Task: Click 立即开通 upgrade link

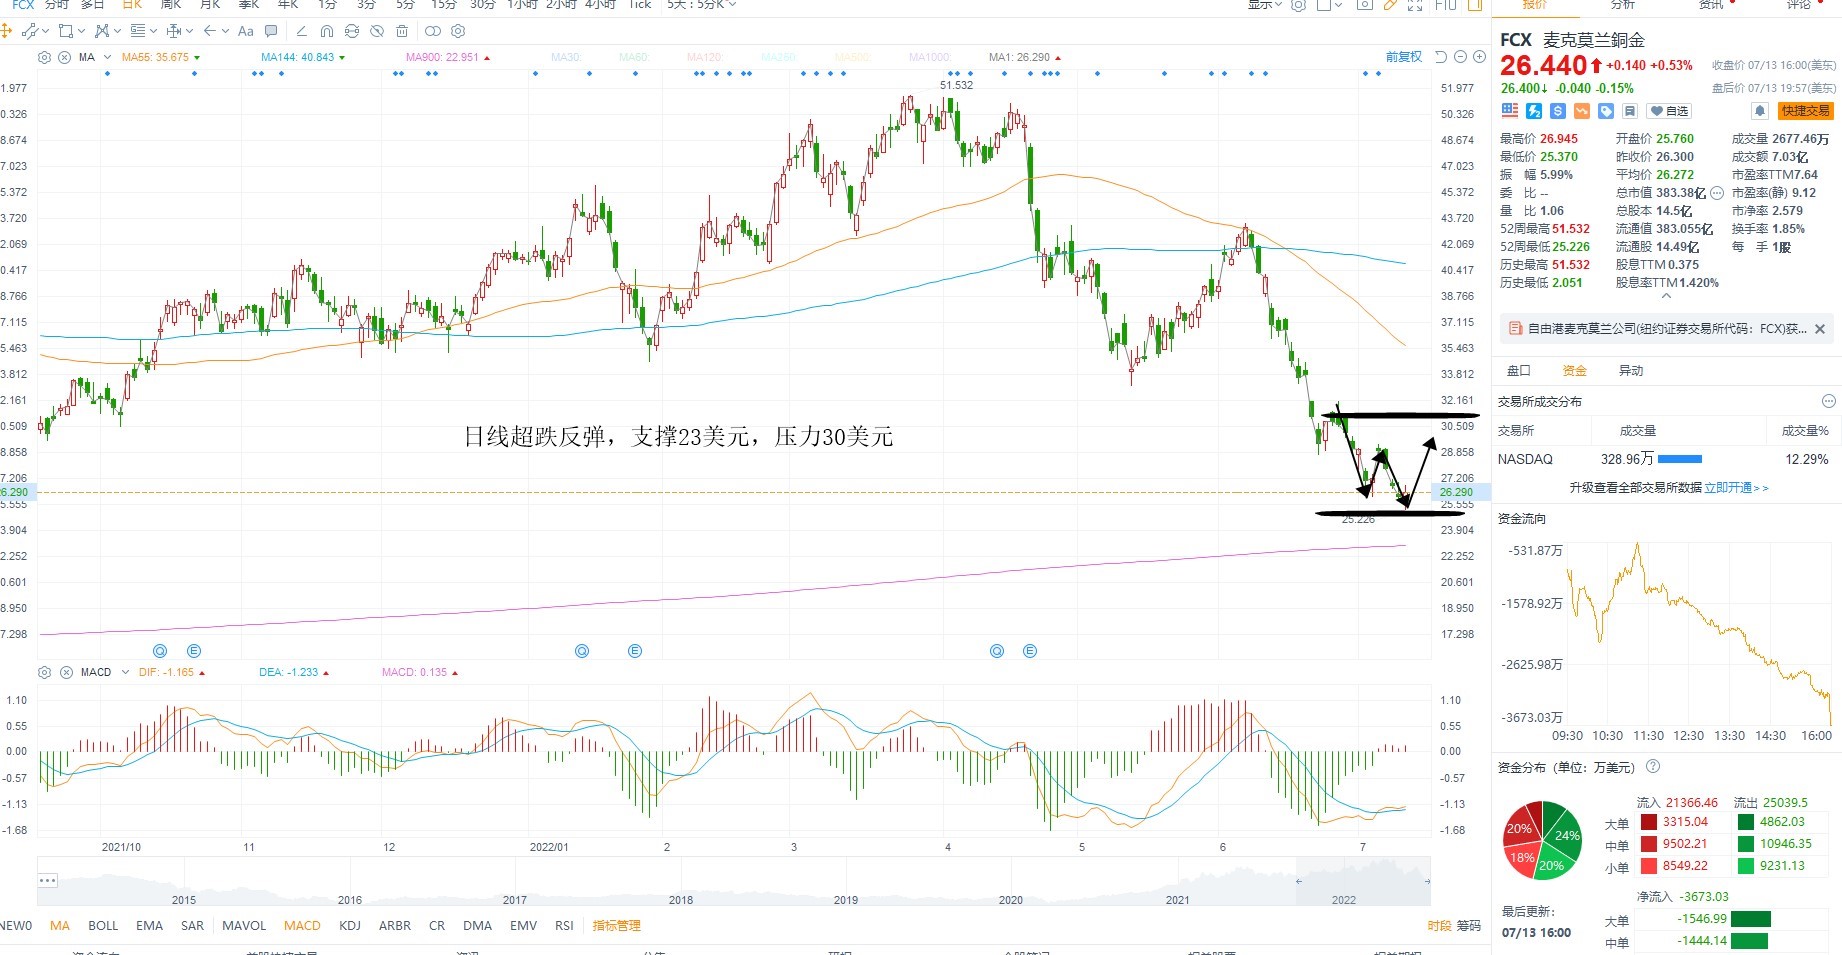Action: point(1736,488)
